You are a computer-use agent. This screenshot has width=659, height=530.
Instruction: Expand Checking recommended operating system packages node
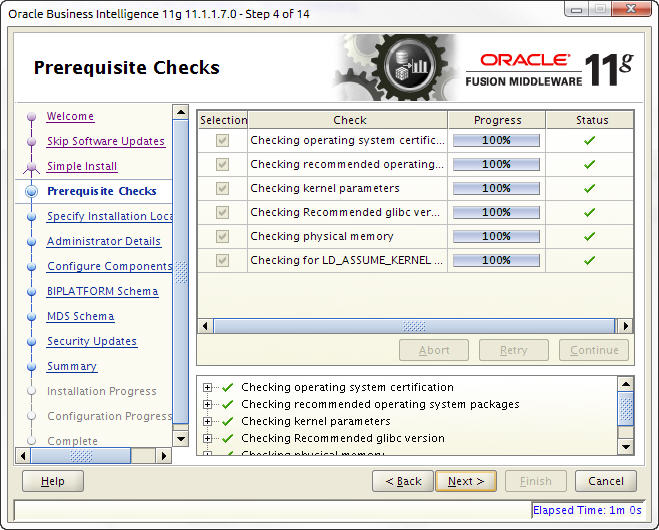pos(207,404)
